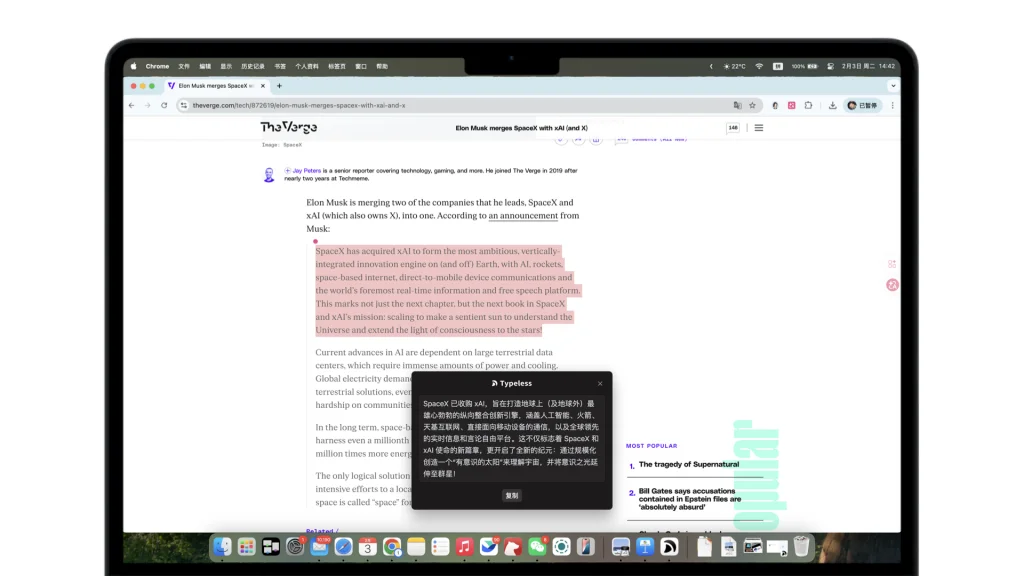Screen dimensions: 1024x576
Task: Open a new browser tab
Action: 279,86
